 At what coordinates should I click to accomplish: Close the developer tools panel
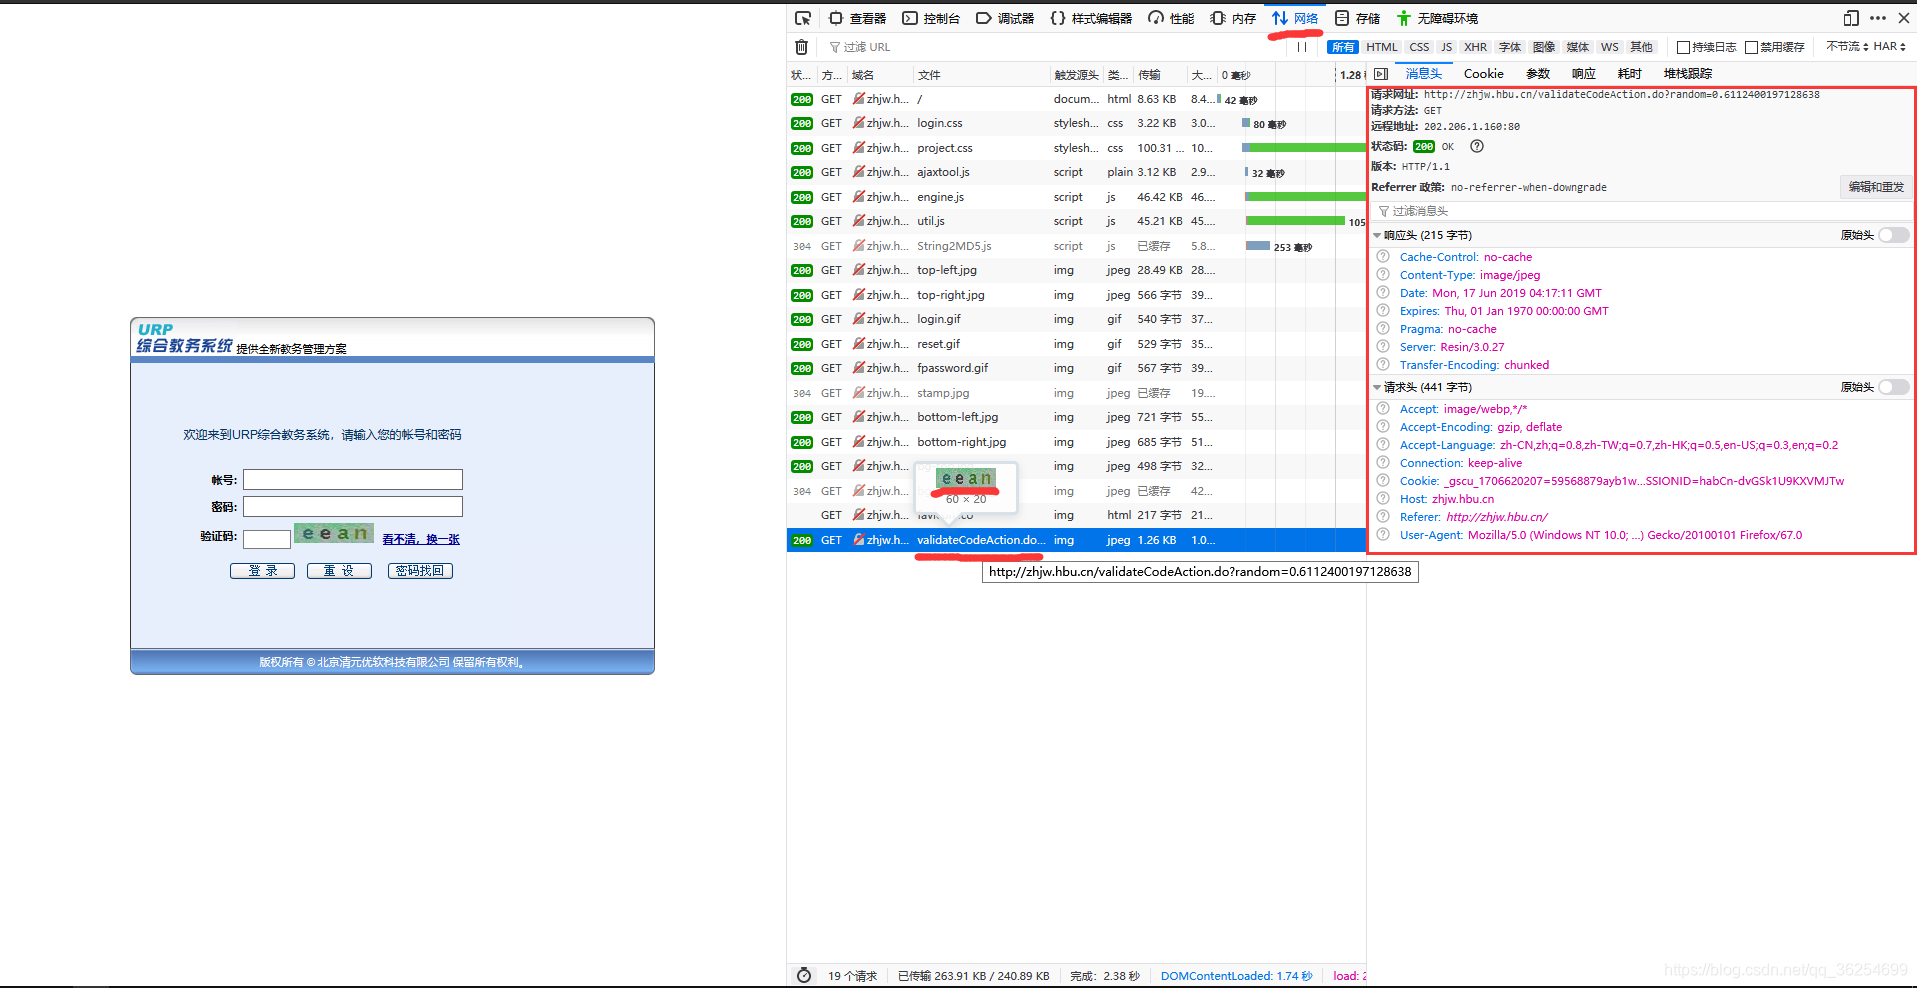(1904, 18)
